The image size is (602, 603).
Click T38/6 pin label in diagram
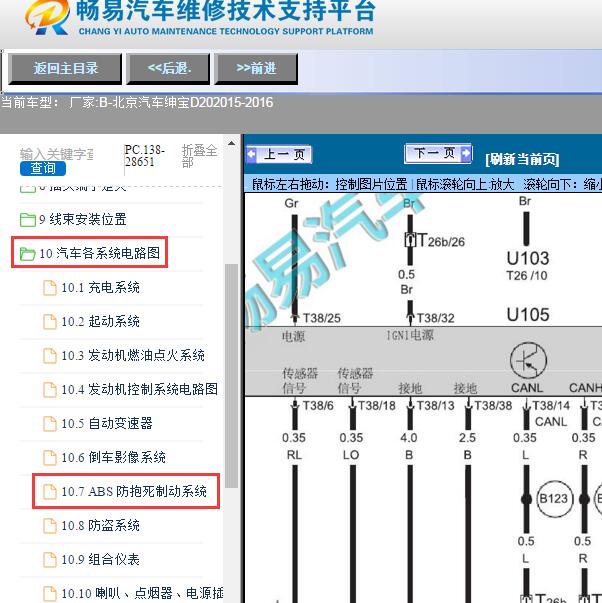pos(318,406)
